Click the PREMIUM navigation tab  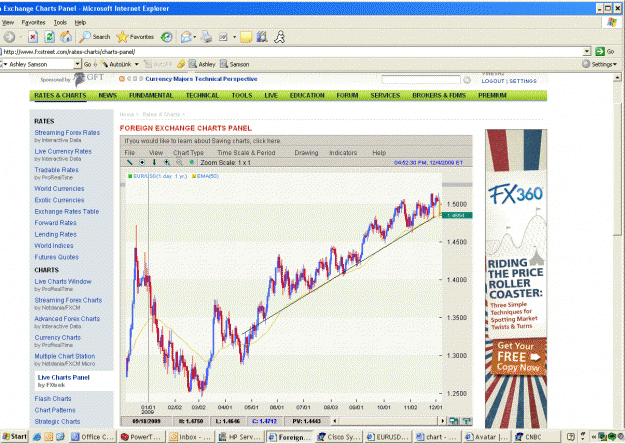click(x=492, y=95)
